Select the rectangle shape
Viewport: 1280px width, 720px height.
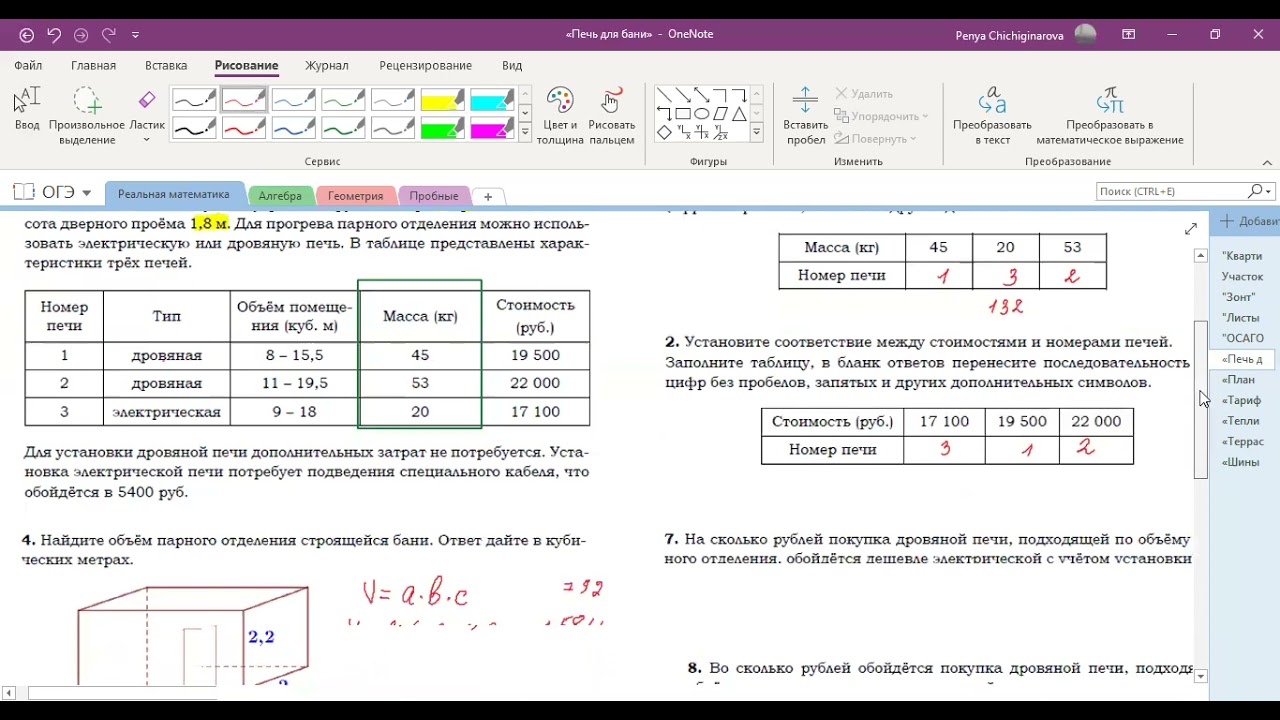coord(683,113)
